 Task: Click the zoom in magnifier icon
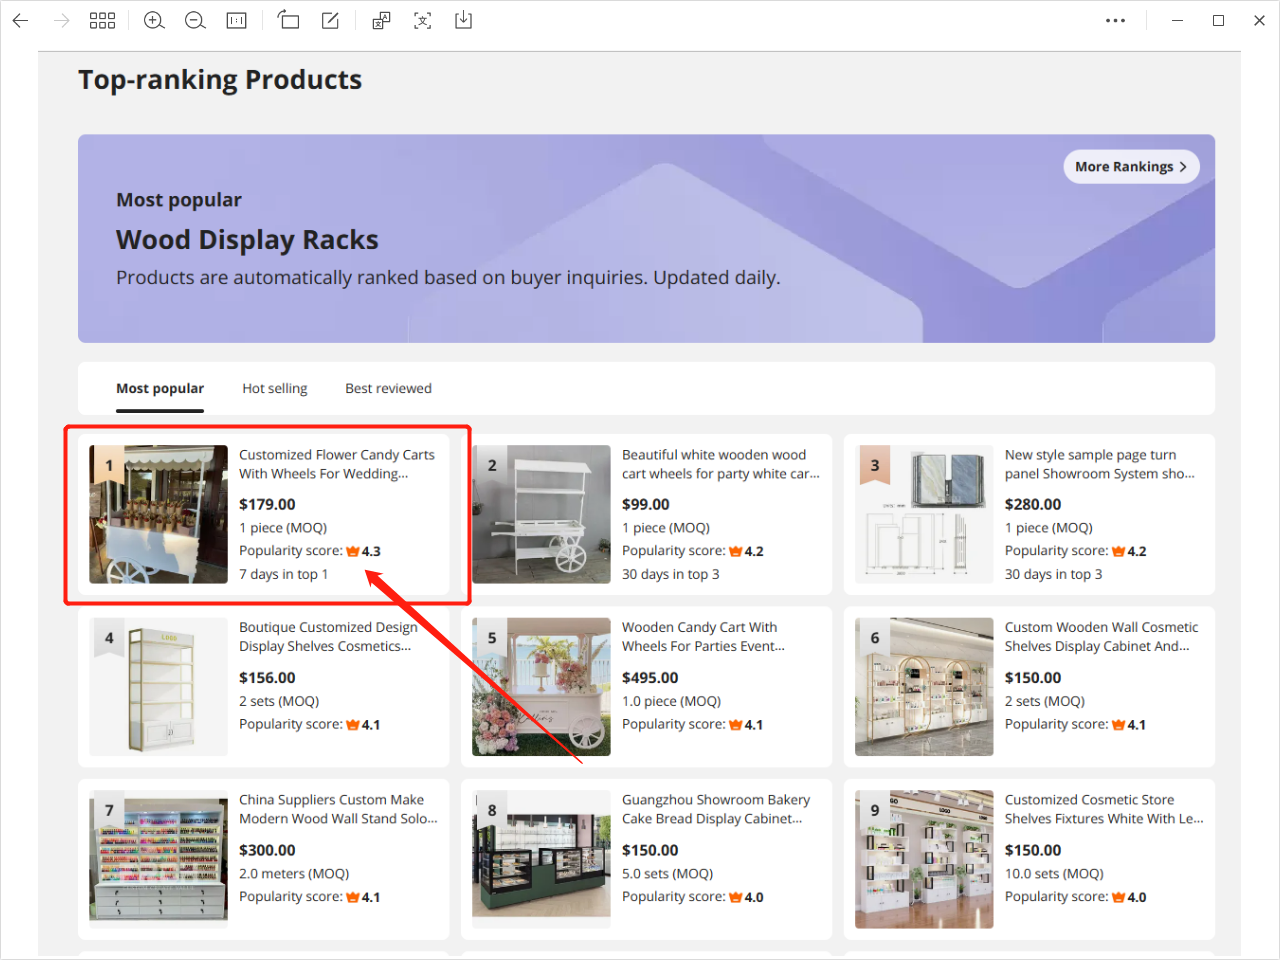pyautogui.click(x=154, y=20)
